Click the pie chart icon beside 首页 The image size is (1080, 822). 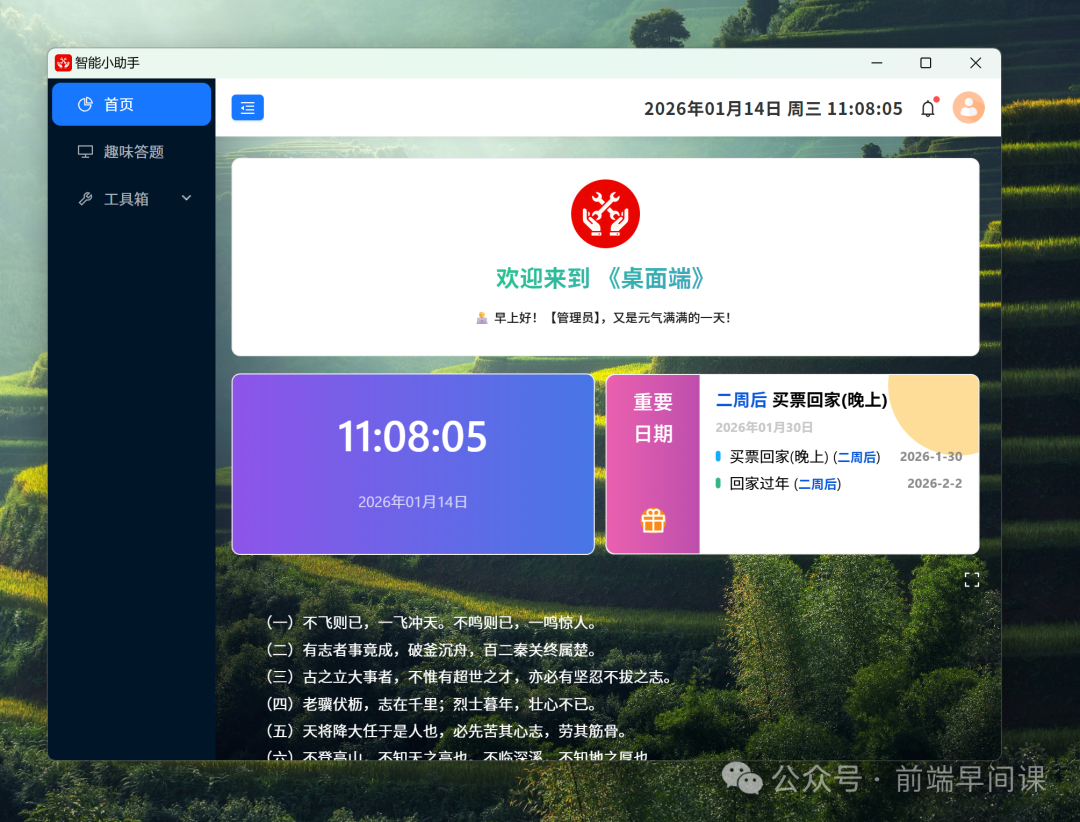85,104
